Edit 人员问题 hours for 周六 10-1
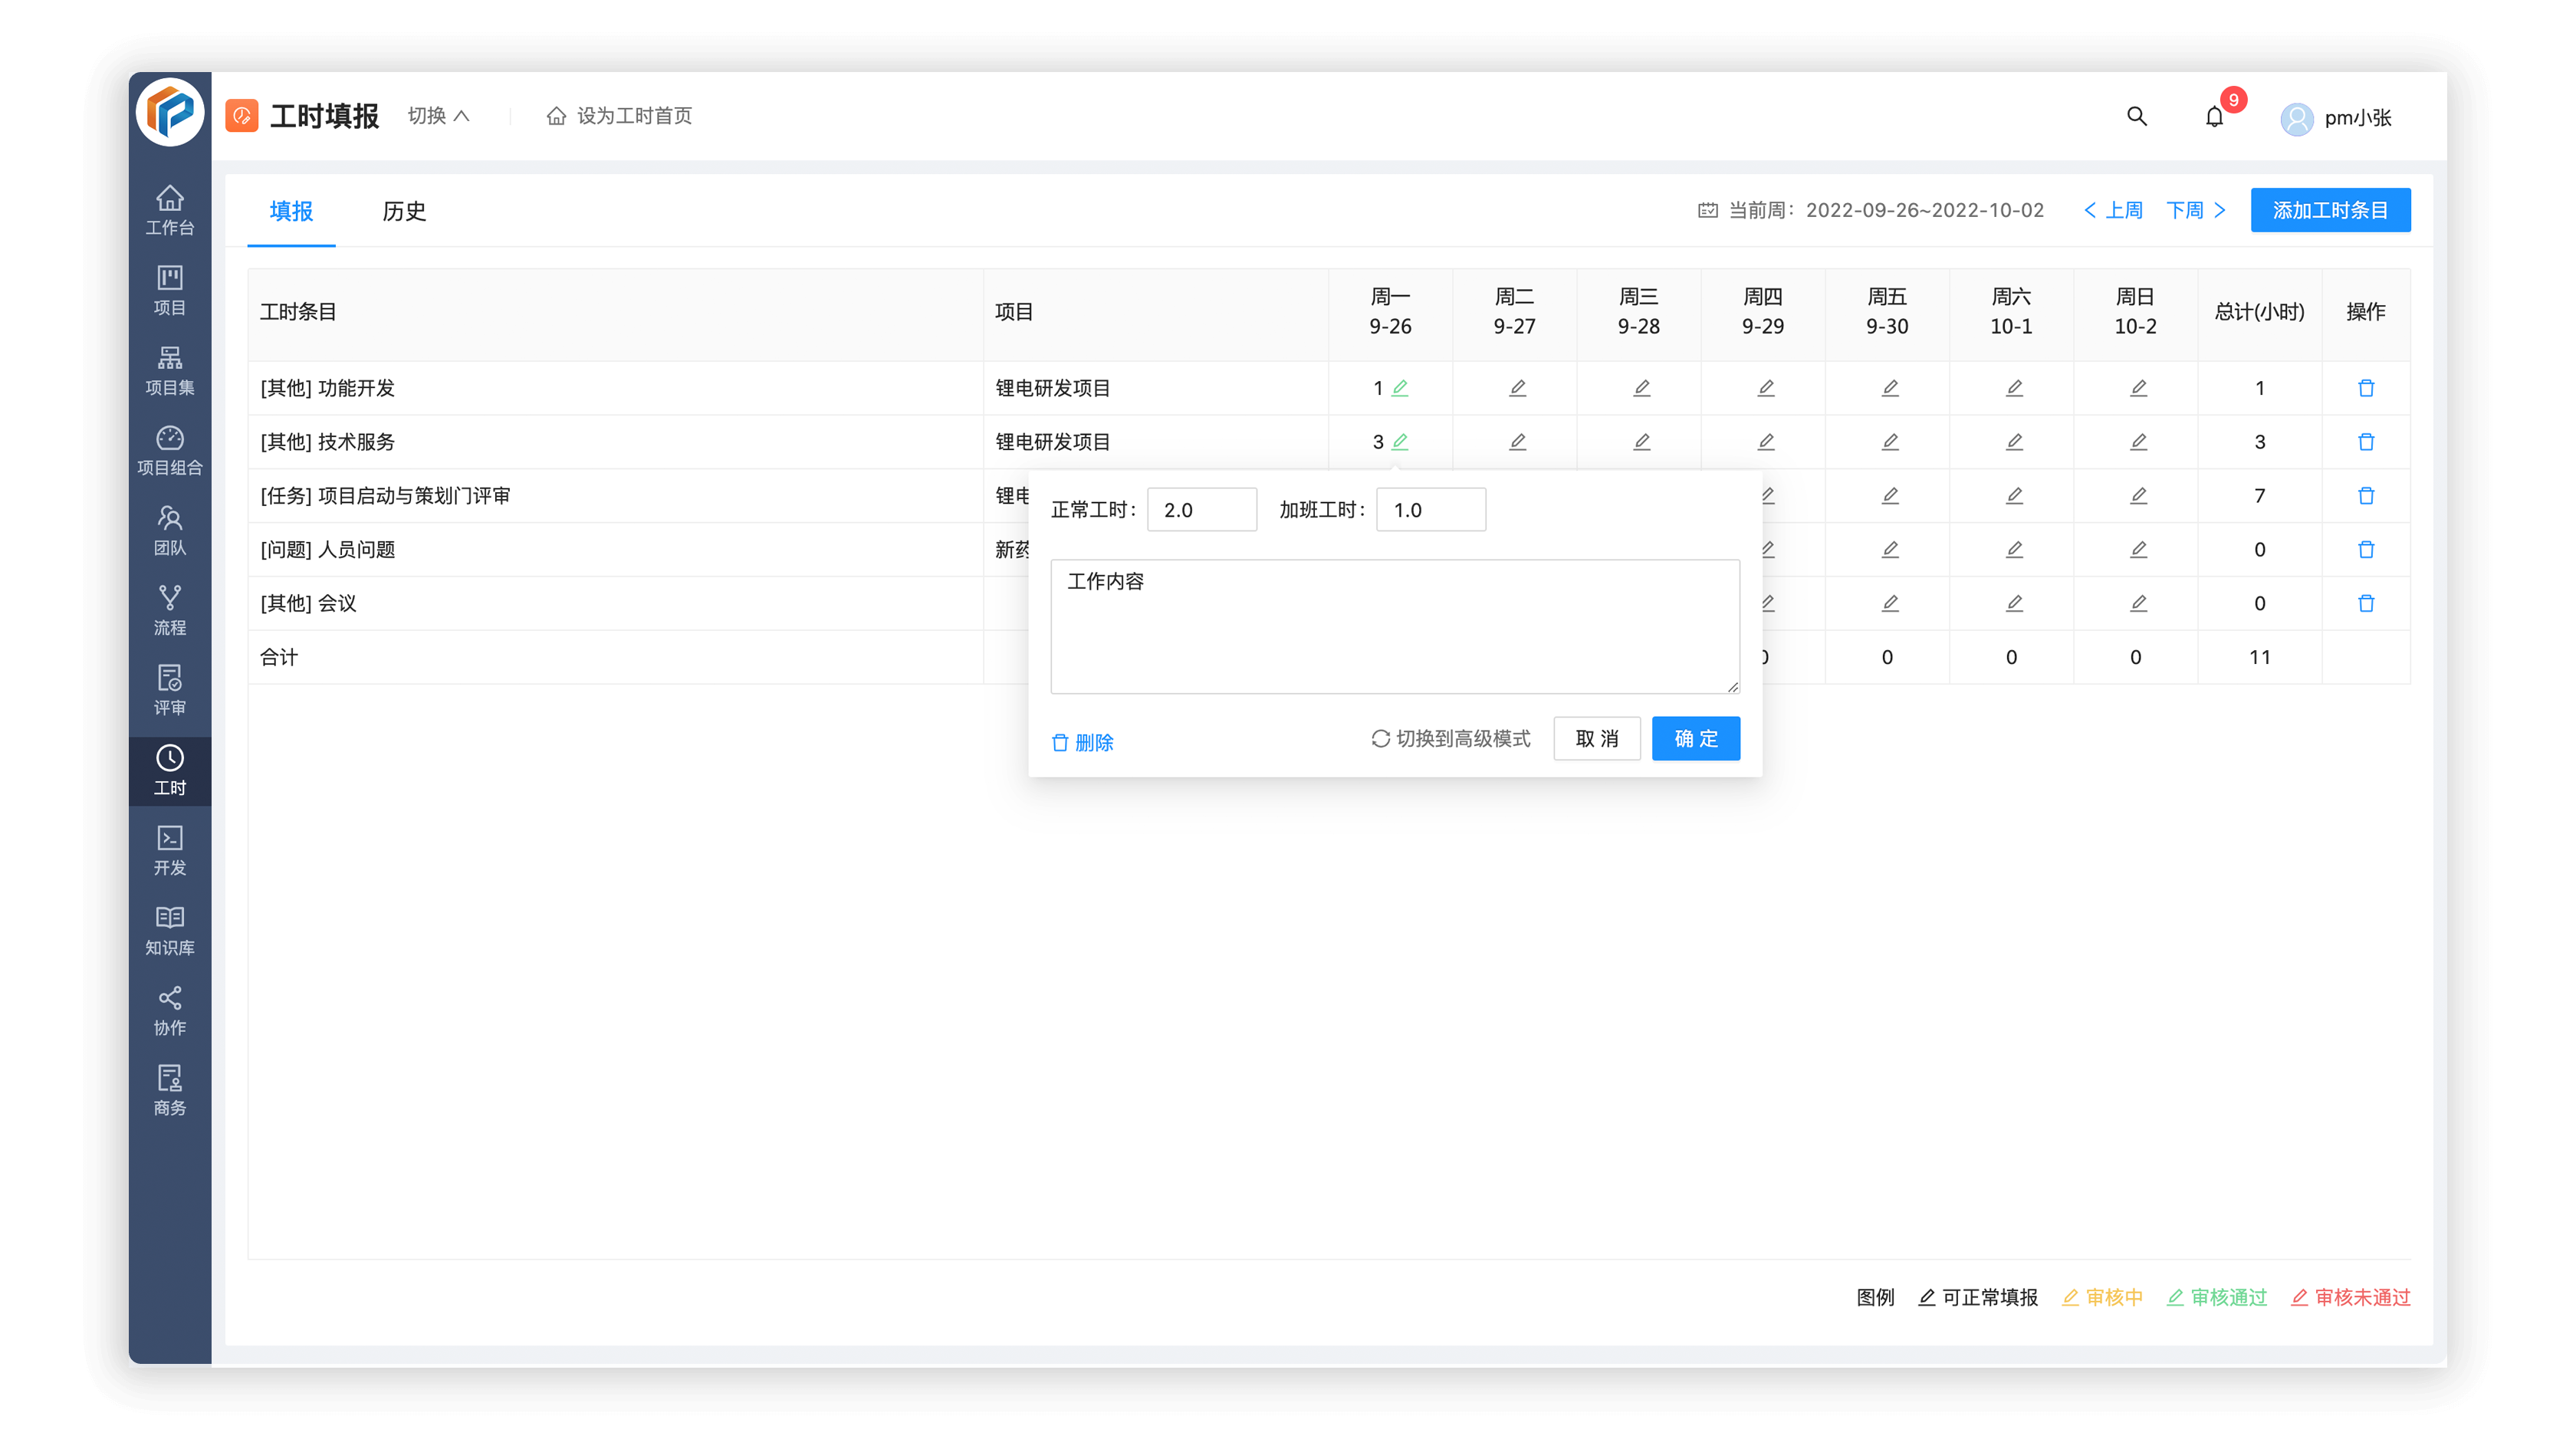This screenshot has width=2576, height=1439. pyautogui.click(x=2014, y=550)
